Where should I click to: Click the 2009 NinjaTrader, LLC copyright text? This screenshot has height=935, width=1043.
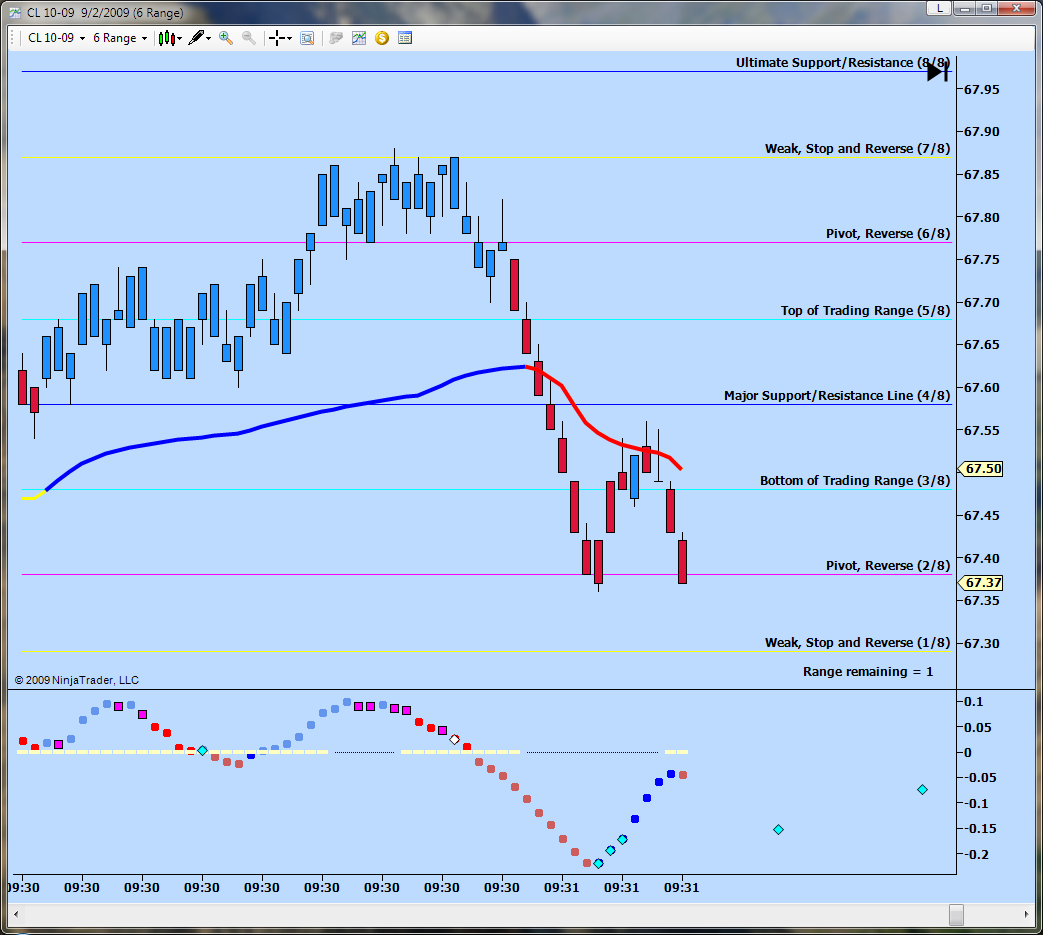(x=76, y=680)
